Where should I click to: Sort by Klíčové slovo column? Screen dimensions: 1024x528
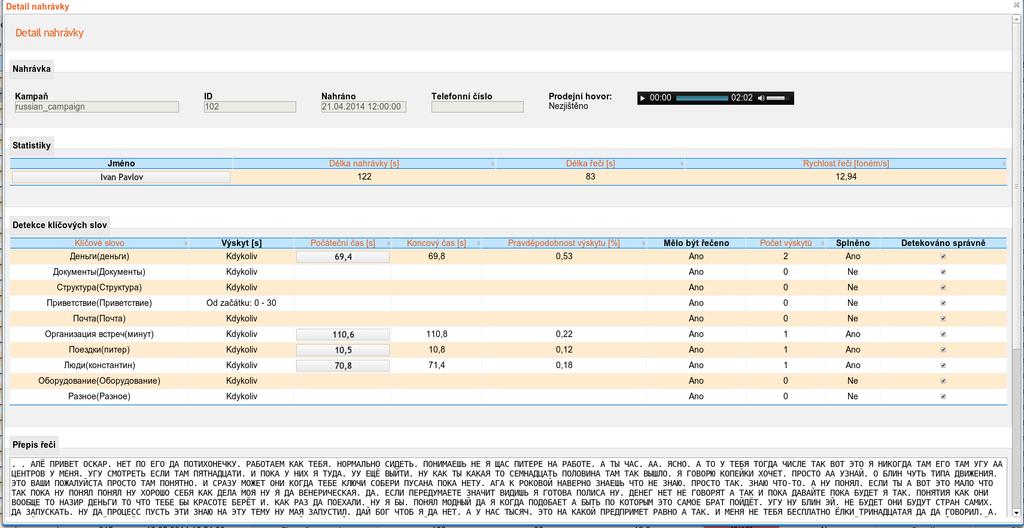pos(99,243)
